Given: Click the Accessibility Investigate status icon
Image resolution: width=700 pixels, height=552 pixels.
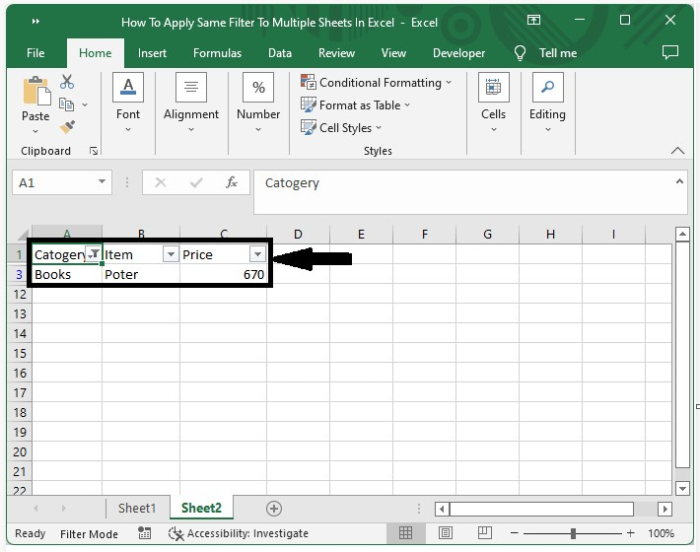Looking at the screenshot, I should pyautogui.click(x=176, y=533).
